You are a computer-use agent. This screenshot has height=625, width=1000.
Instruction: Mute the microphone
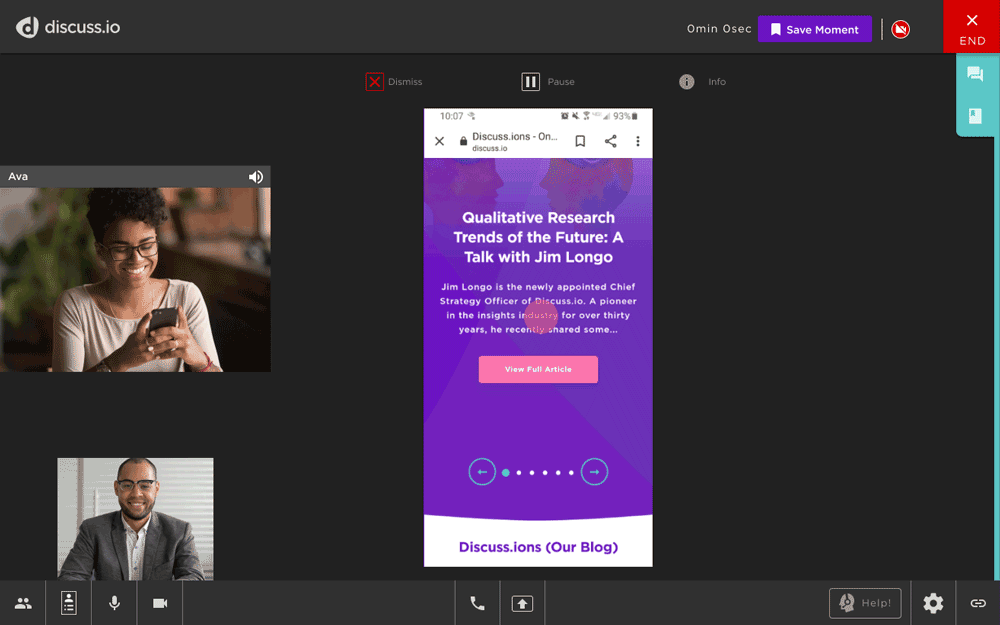pyautogui.click(x=114, y=603)
